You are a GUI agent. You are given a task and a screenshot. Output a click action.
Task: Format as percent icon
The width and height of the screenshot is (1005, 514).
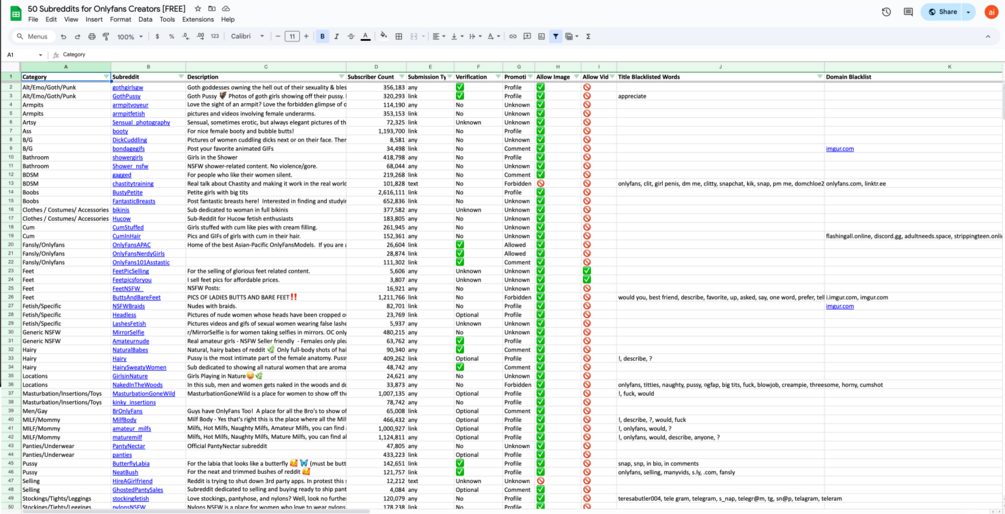pyautogui.click(x=172, y=37)
